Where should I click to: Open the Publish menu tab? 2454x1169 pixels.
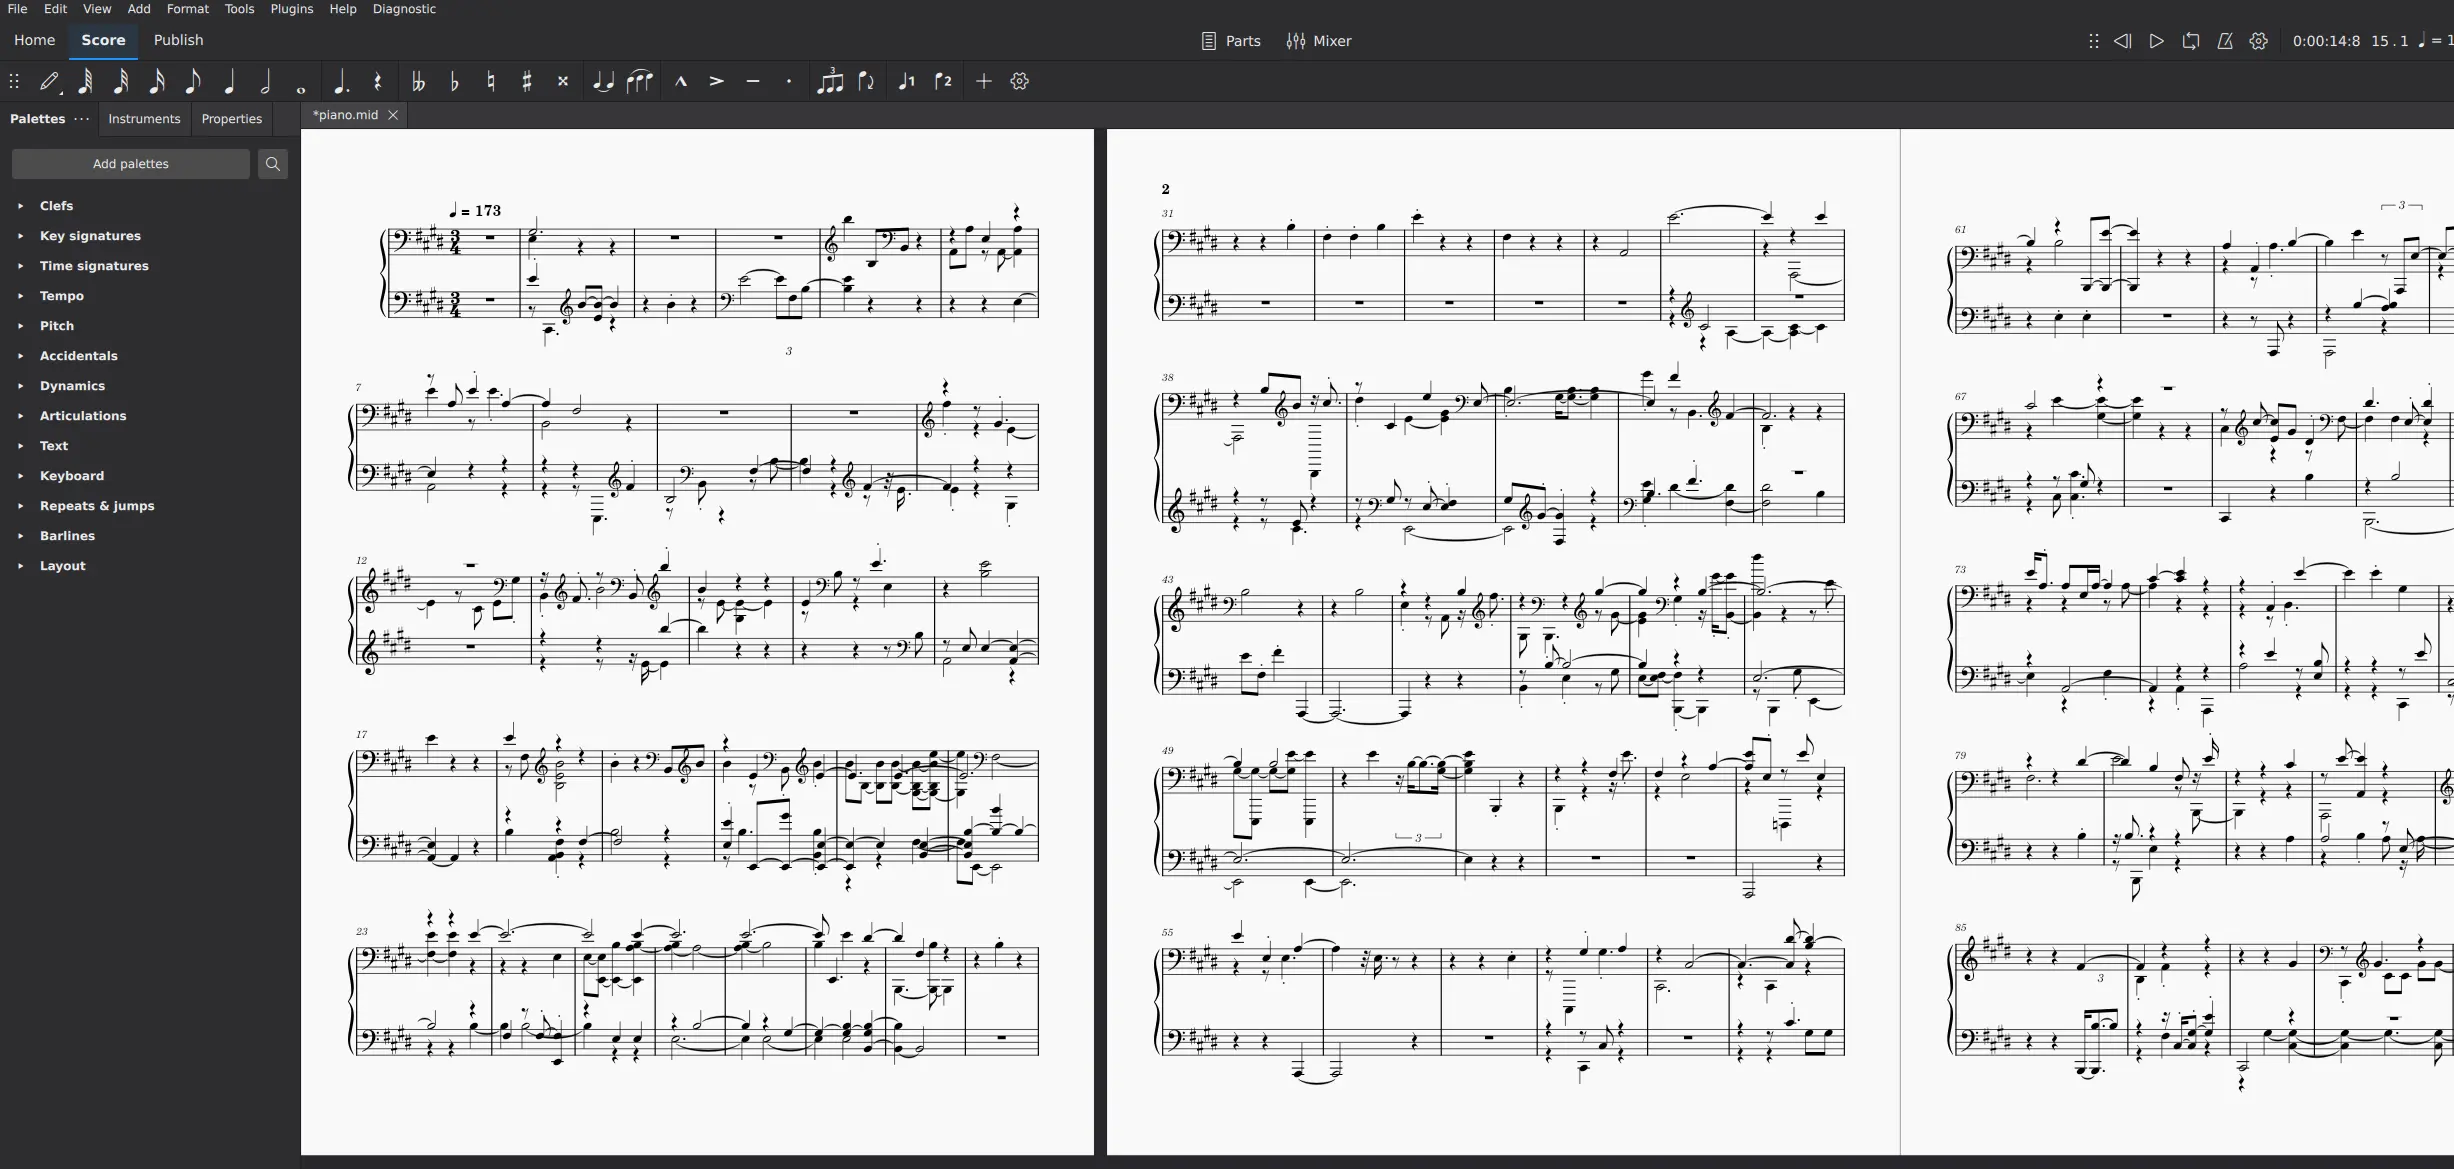[x=177, y=39]
